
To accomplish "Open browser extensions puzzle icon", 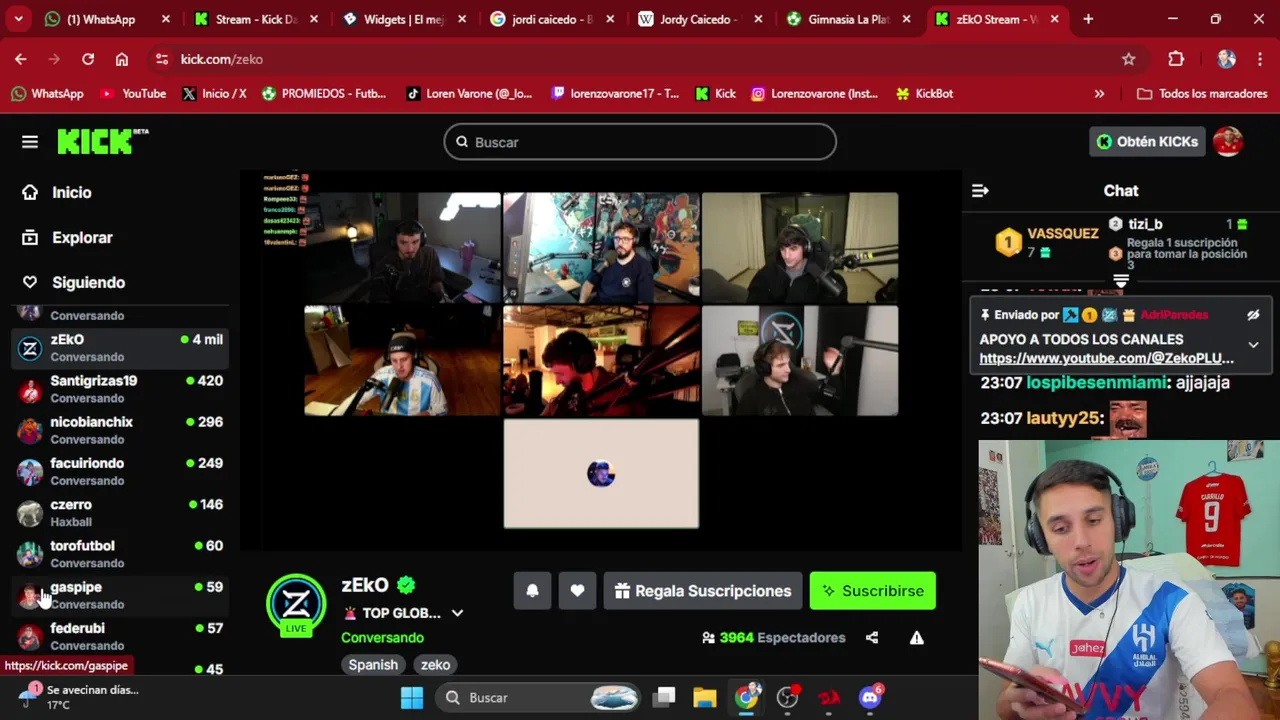I will pos(1176,59).
